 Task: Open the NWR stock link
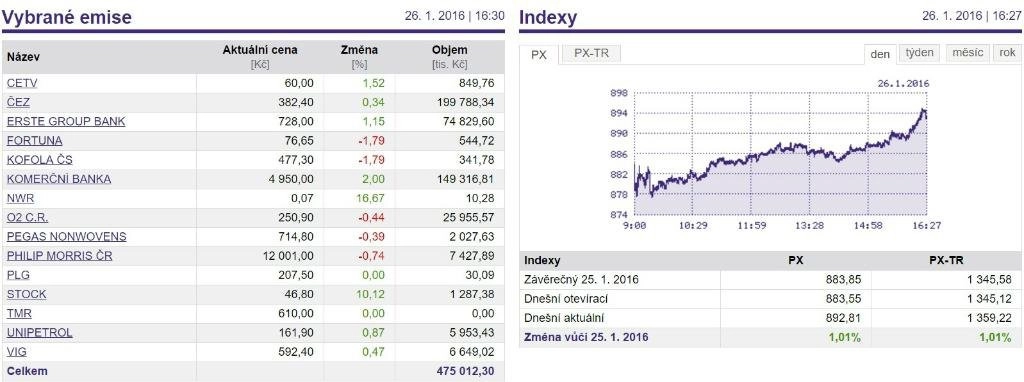[20, 199]
